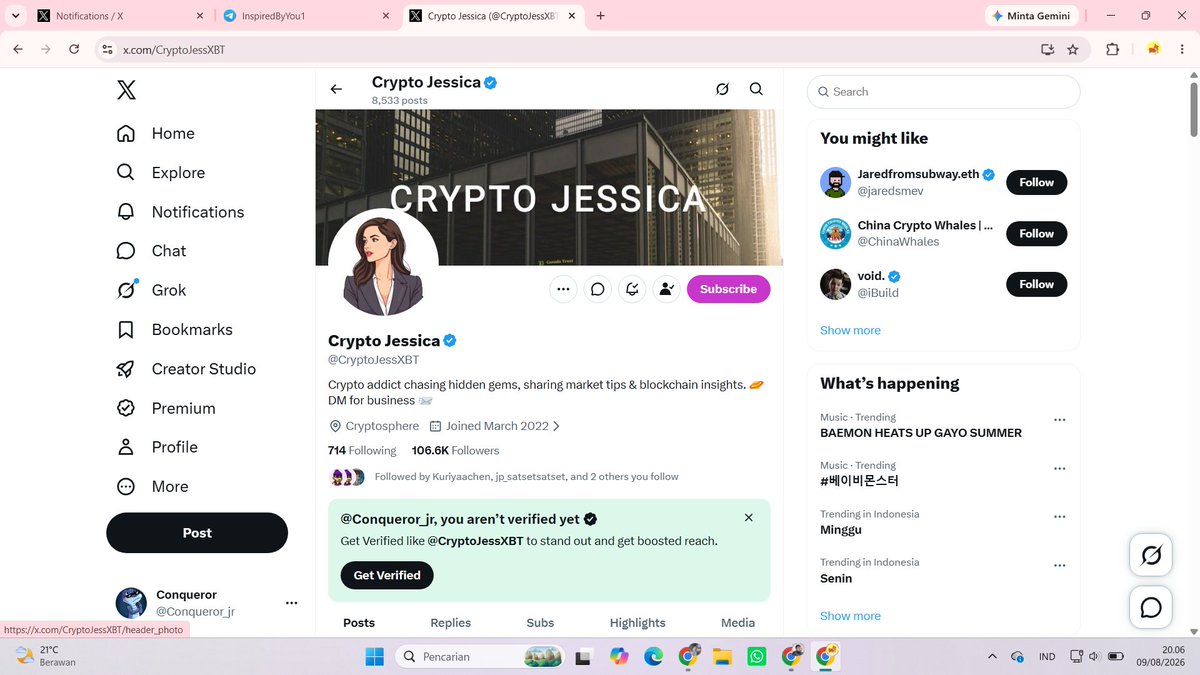The width and height of the screenshot is (1200, 675).
Task: Switch to the Media tab
Action: (738, 623)
